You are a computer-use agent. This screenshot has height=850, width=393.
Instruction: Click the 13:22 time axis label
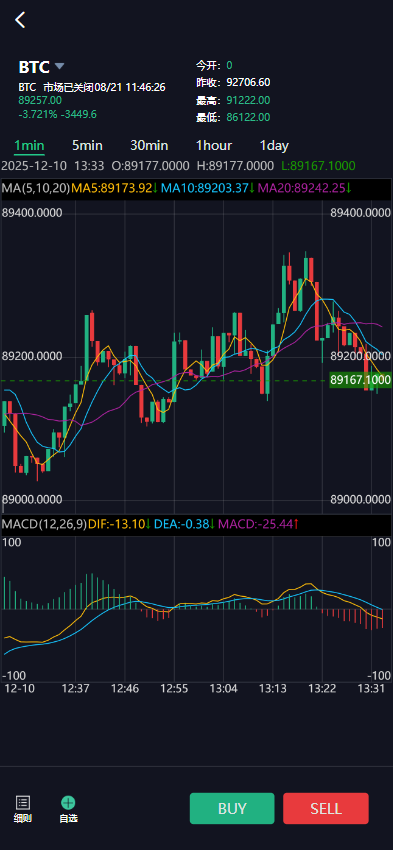322,688
